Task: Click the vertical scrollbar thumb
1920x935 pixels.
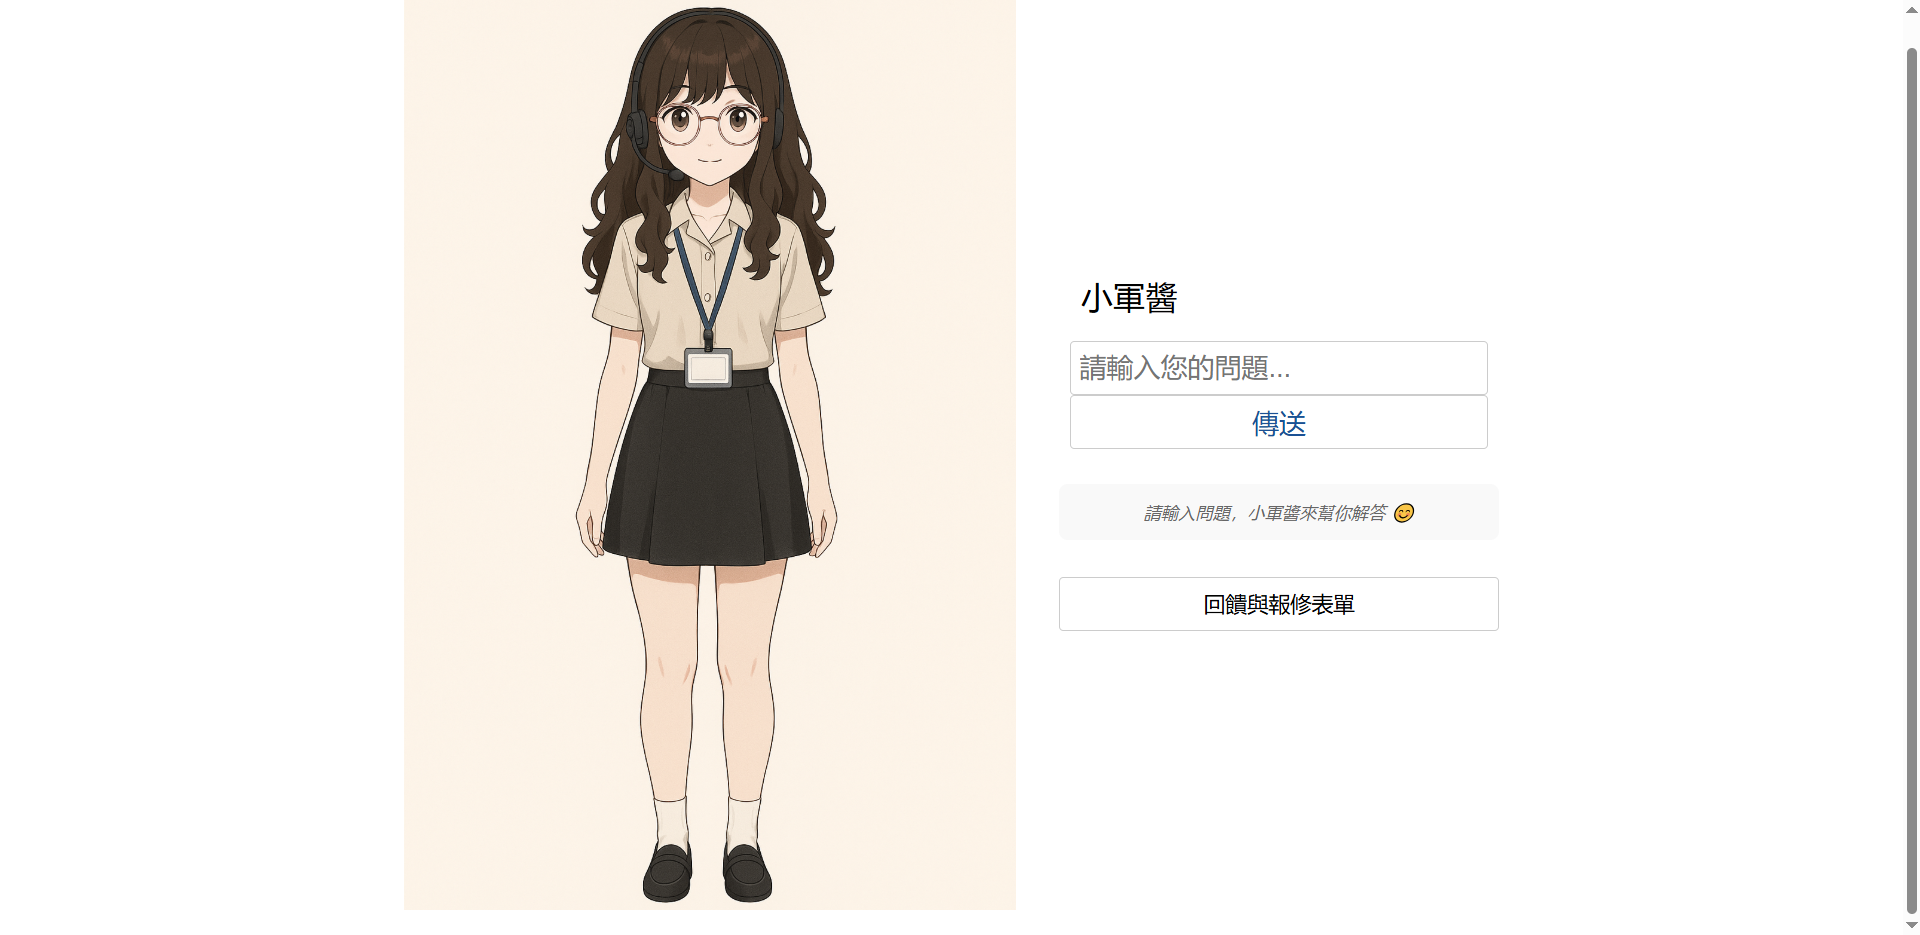Action: (1911, 480)
